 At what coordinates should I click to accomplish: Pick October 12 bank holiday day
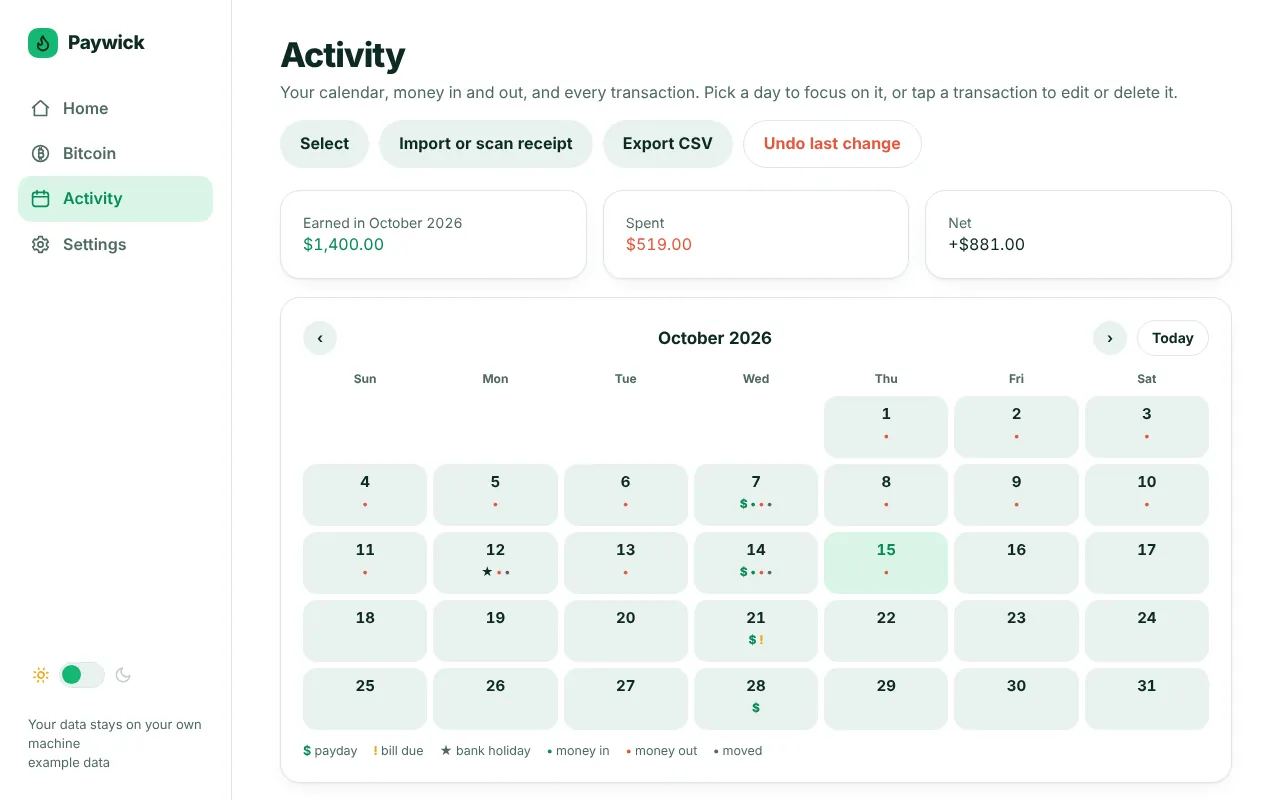point(495,563)
